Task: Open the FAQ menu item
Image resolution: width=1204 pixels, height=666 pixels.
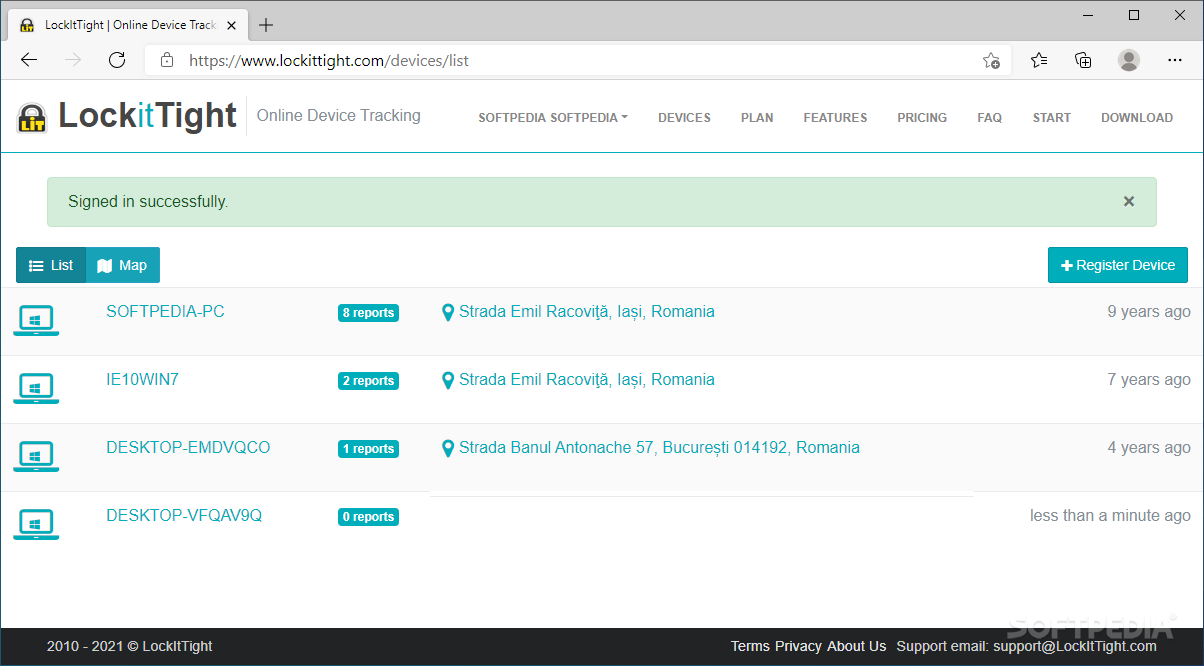Action: click(x=989, y=118)
